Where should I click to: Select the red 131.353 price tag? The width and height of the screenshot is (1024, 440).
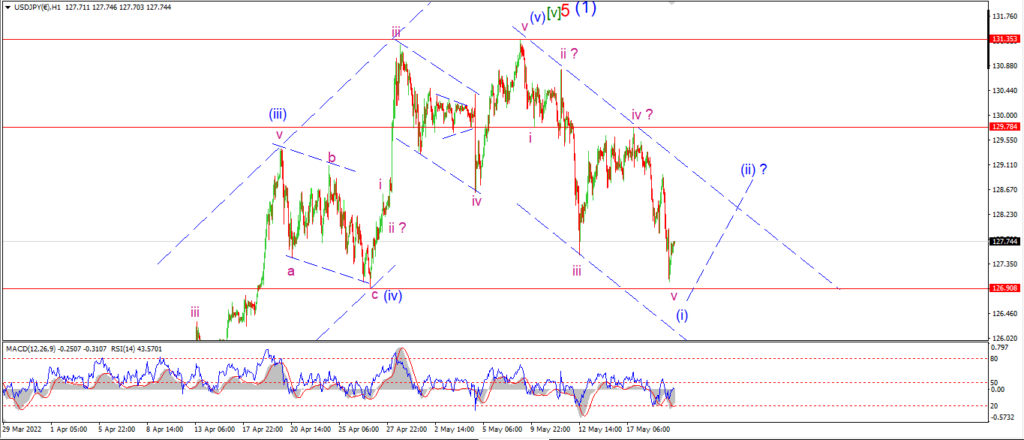point(1004,39)
